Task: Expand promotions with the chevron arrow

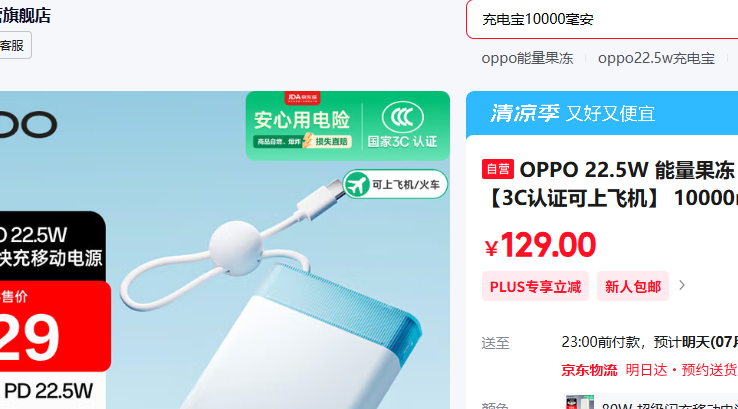Action: pos(682,285)
